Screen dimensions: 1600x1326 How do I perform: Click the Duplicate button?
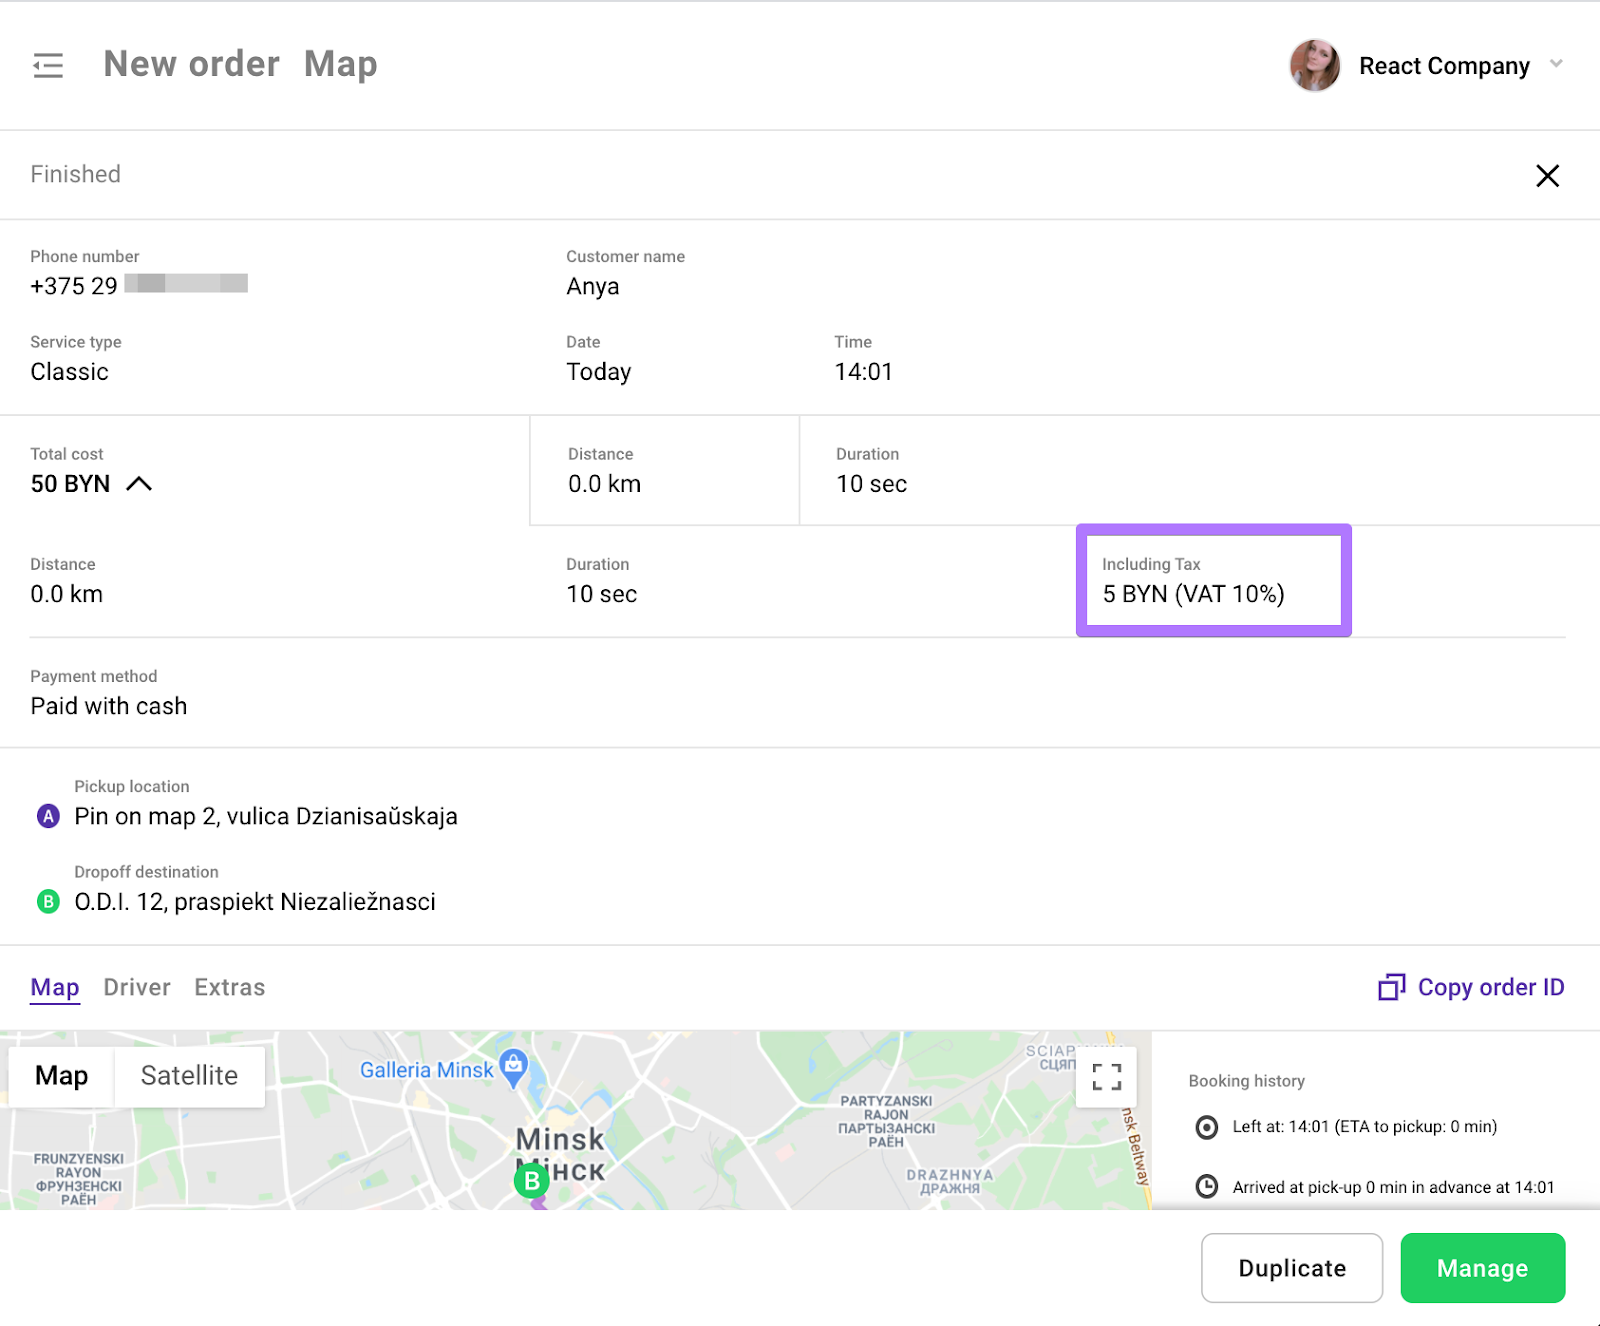(x=1291, y=1268)
